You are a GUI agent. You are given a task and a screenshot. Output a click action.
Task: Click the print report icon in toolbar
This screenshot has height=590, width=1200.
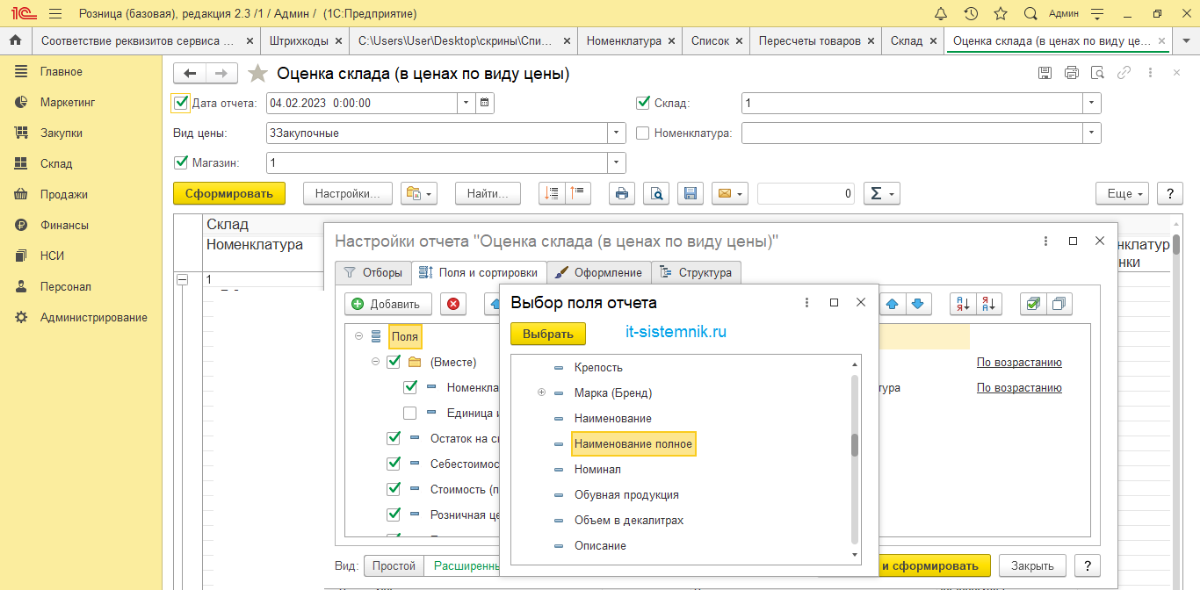(x=622, y=194)
